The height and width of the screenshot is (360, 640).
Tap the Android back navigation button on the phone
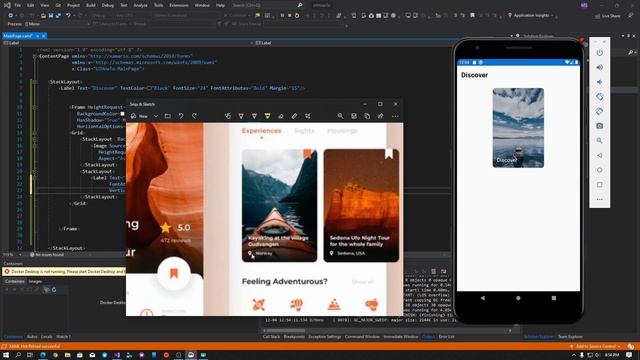[x=483, y=298]
